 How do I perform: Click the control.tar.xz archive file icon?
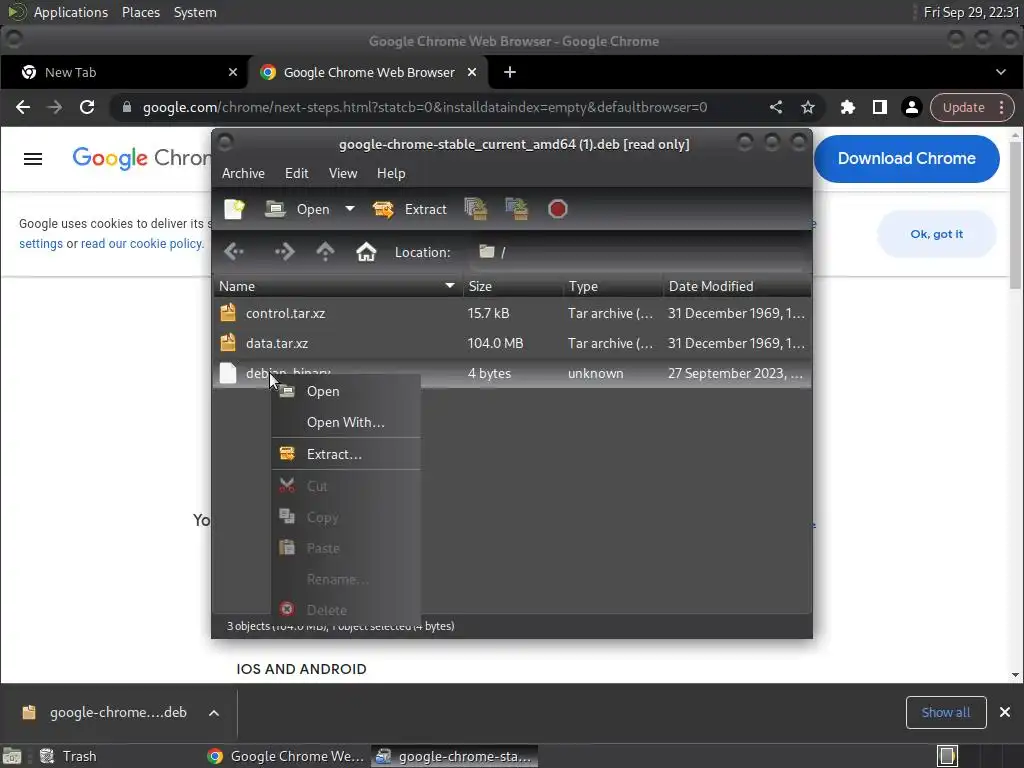point(228,313)
